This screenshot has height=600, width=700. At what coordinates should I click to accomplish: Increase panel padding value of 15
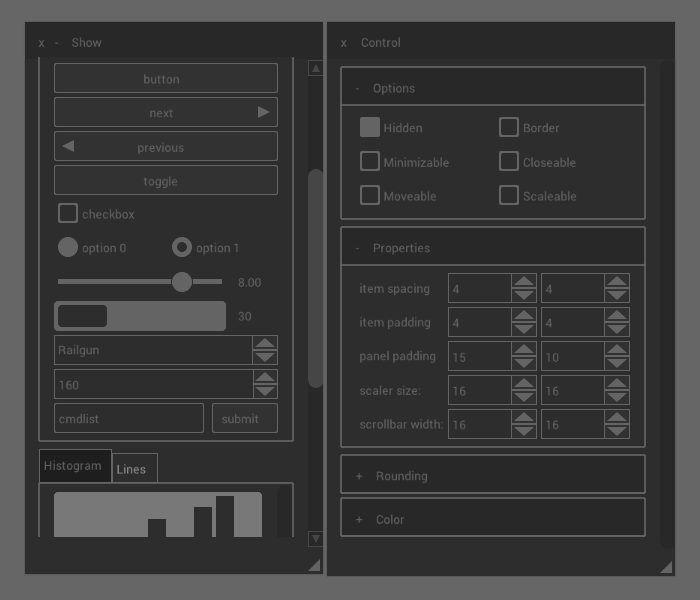[x=524, y=349]
